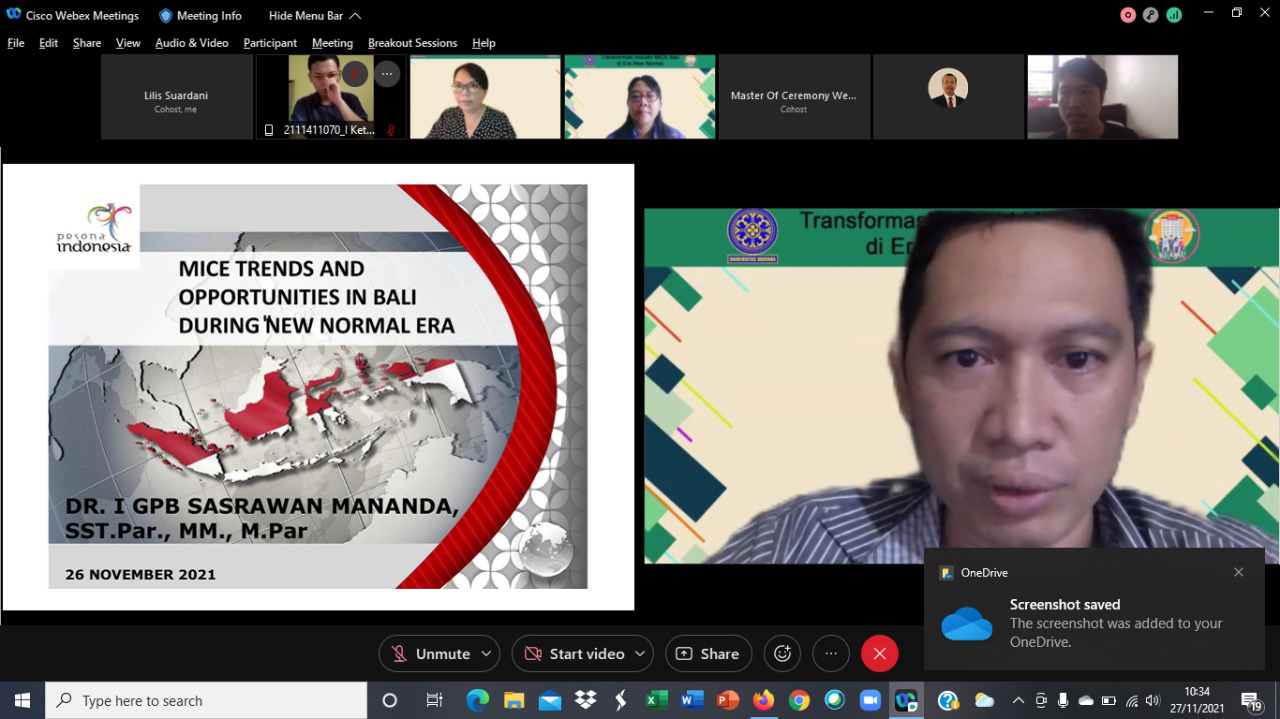This screenshot has width=1280, height=719.
Task: Click the three-dot menu on participant thumbnail
Action: pos(387,74)
